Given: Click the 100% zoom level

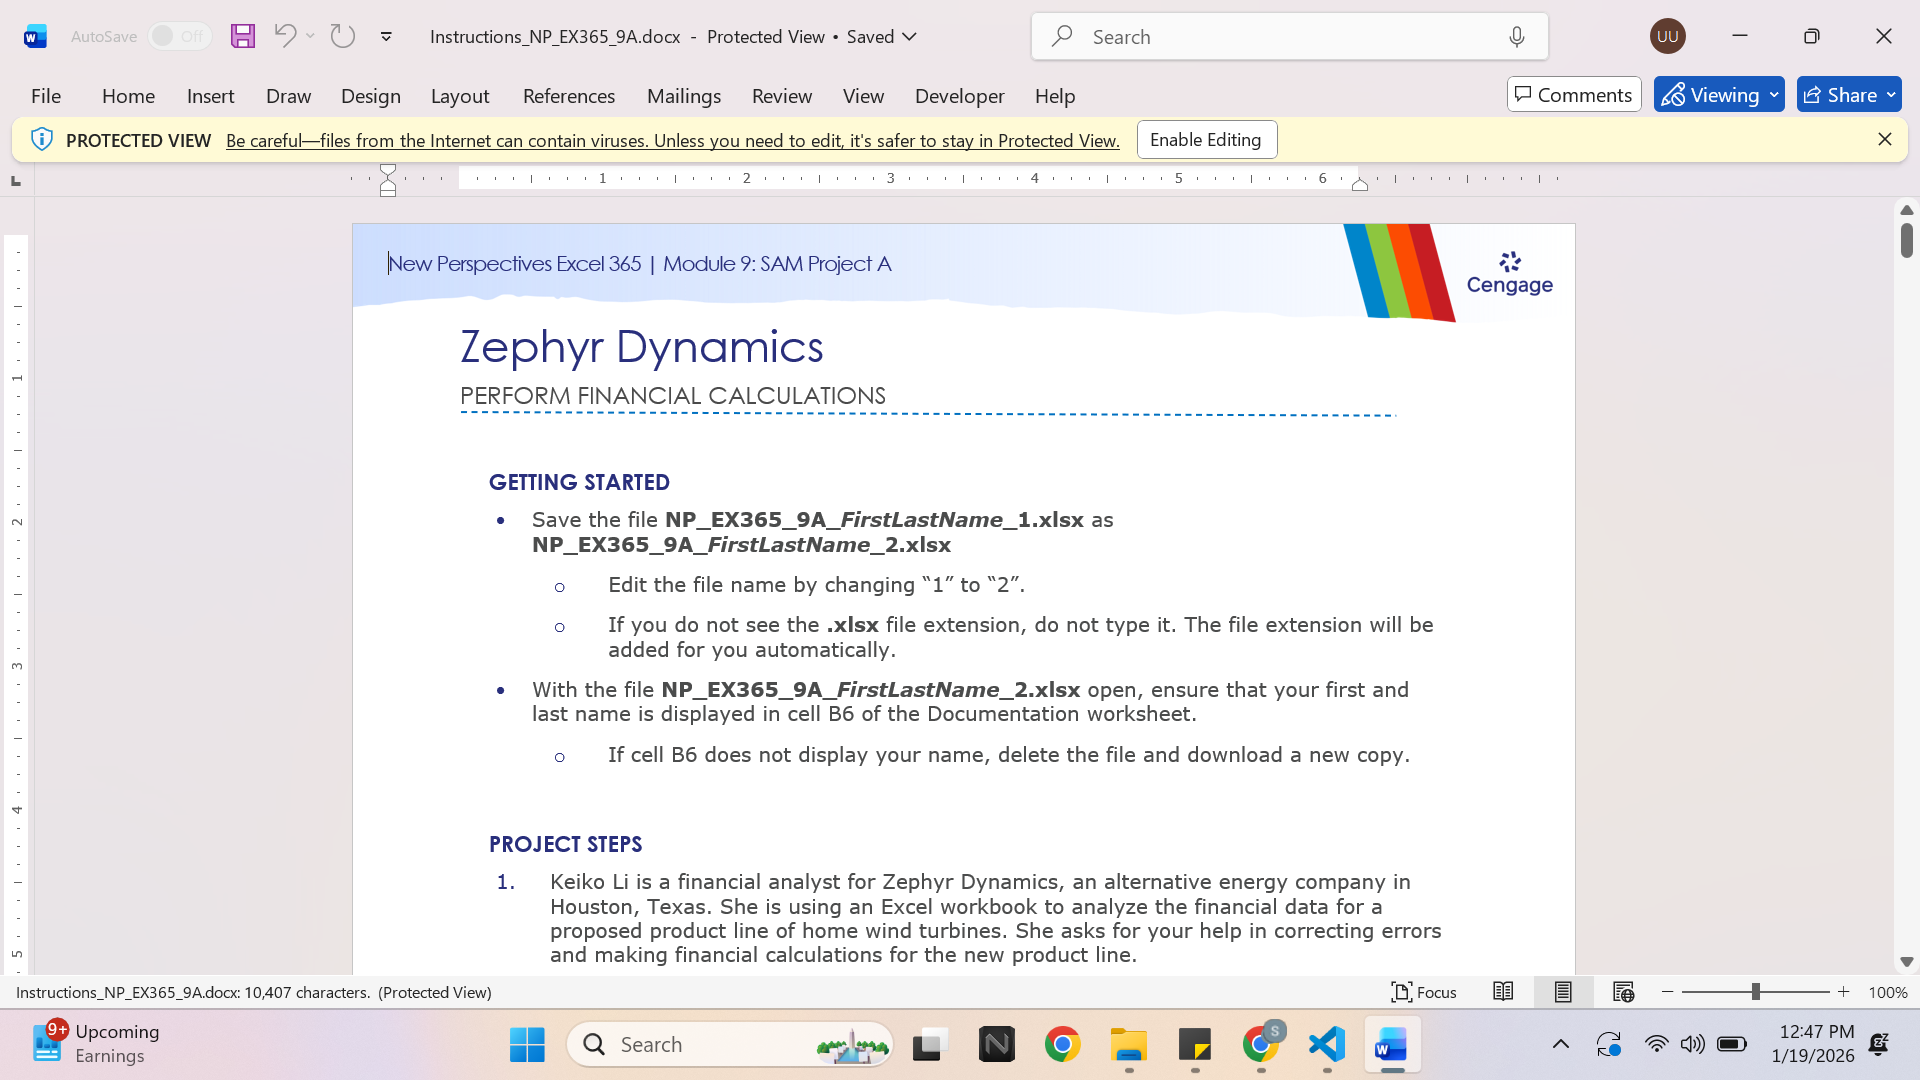Looking at the screenshot, I should 1888,992.
